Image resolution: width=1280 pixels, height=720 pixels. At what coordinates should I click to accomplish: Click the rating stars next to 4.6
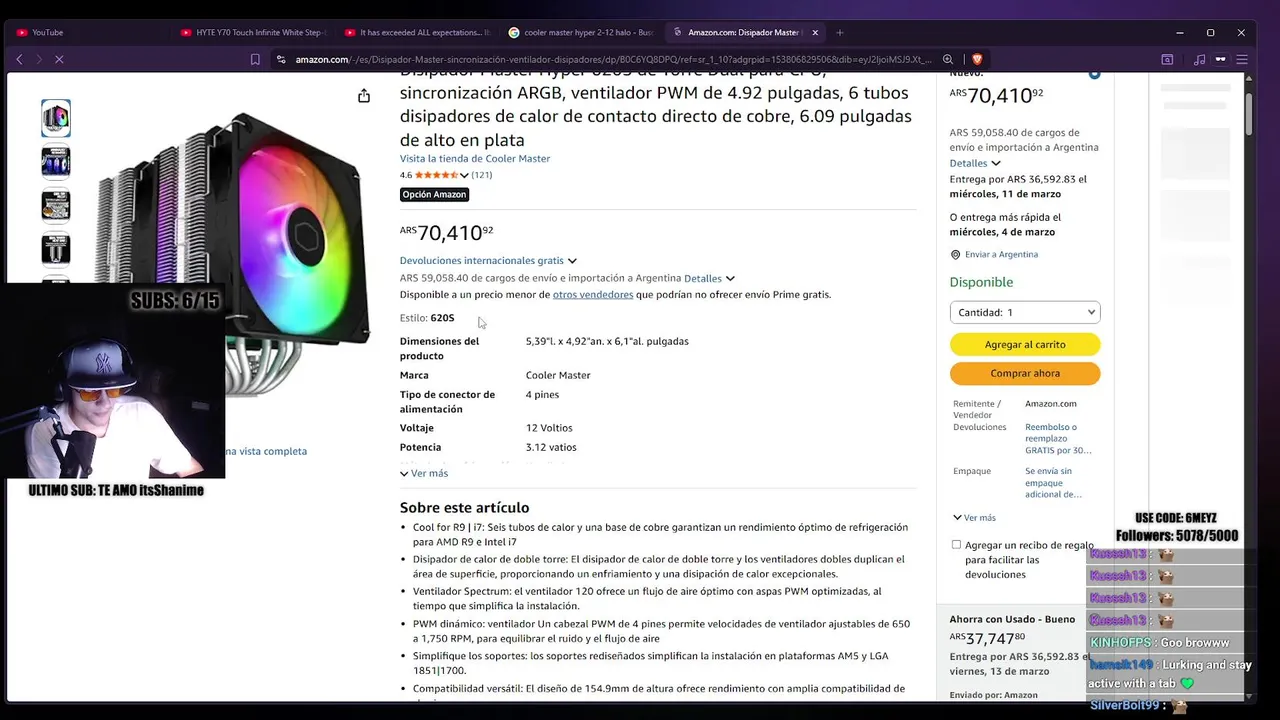[x=436, y=175]
